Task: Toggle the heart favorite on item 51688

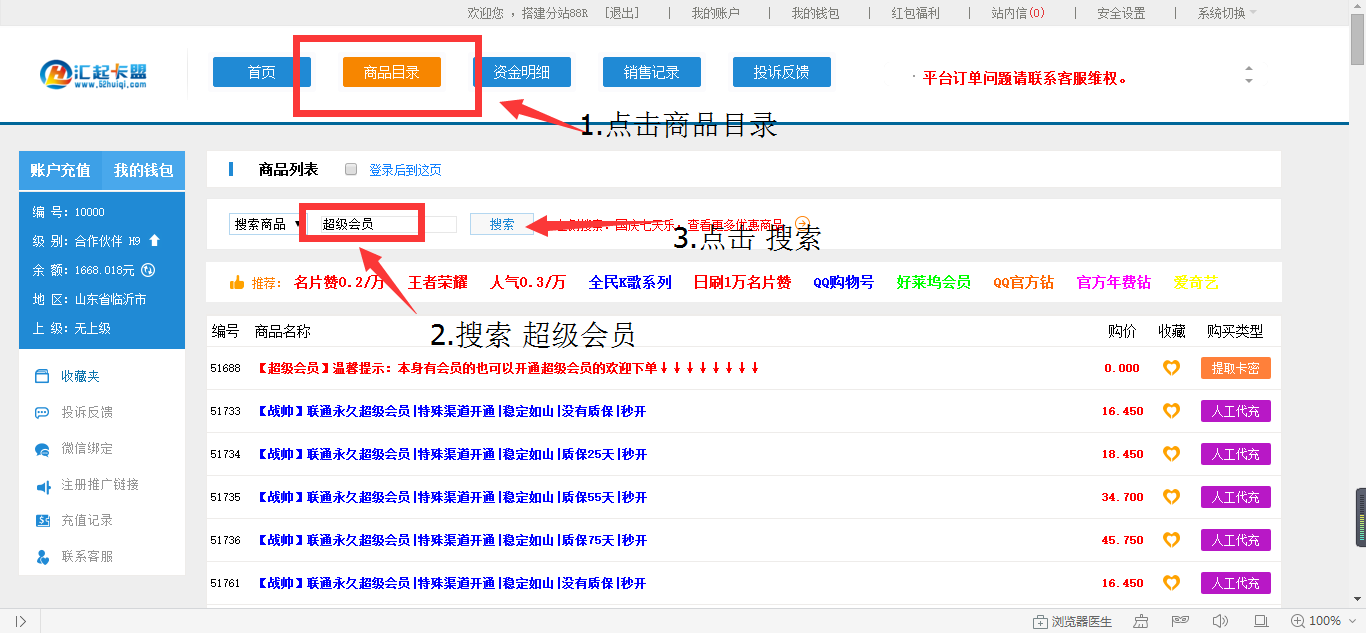Action: pyautogui.click(x=1171, y=368)
